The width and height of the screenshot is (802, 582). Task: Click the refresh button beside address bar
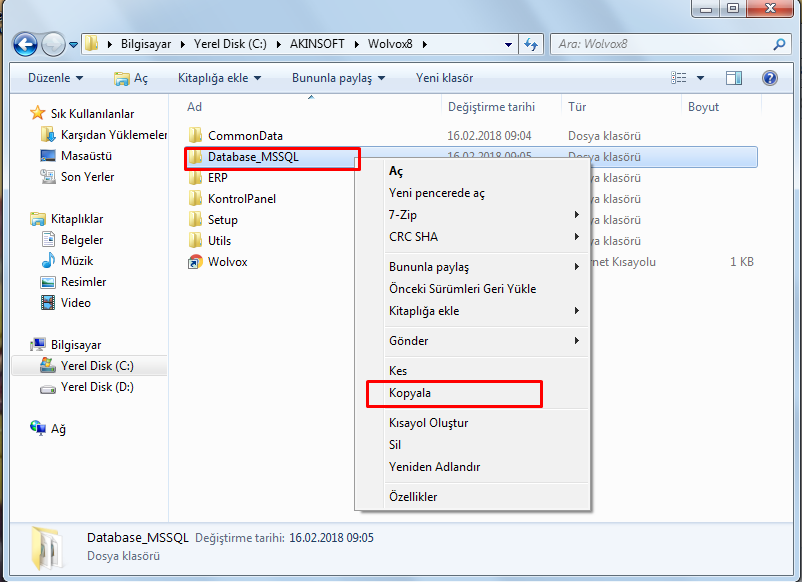click(x=531, y=45)
